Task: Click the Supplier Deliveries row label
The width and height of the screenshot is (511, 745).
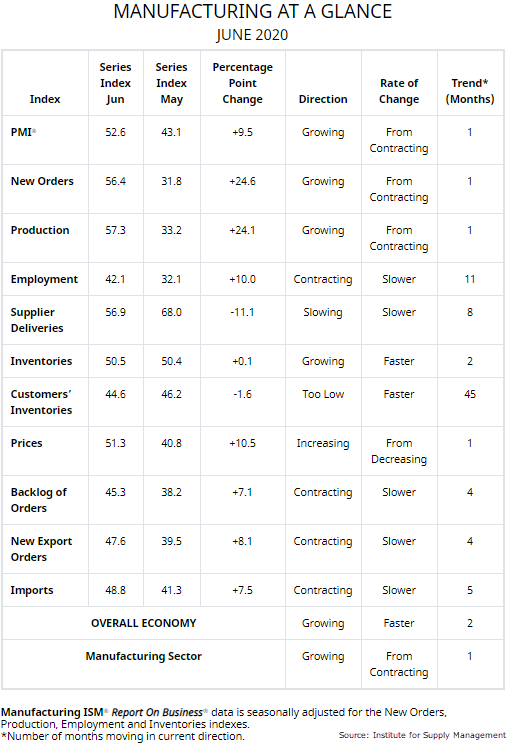Action: [37, 320]
